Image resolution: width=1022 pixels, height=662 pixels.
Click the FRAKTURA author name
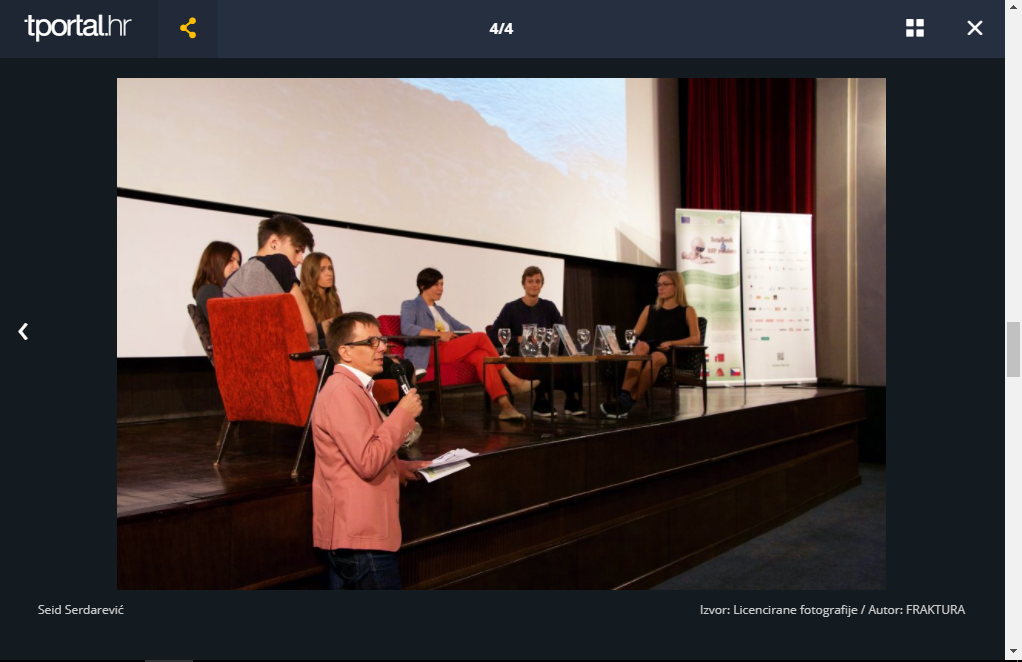[935, 609]
